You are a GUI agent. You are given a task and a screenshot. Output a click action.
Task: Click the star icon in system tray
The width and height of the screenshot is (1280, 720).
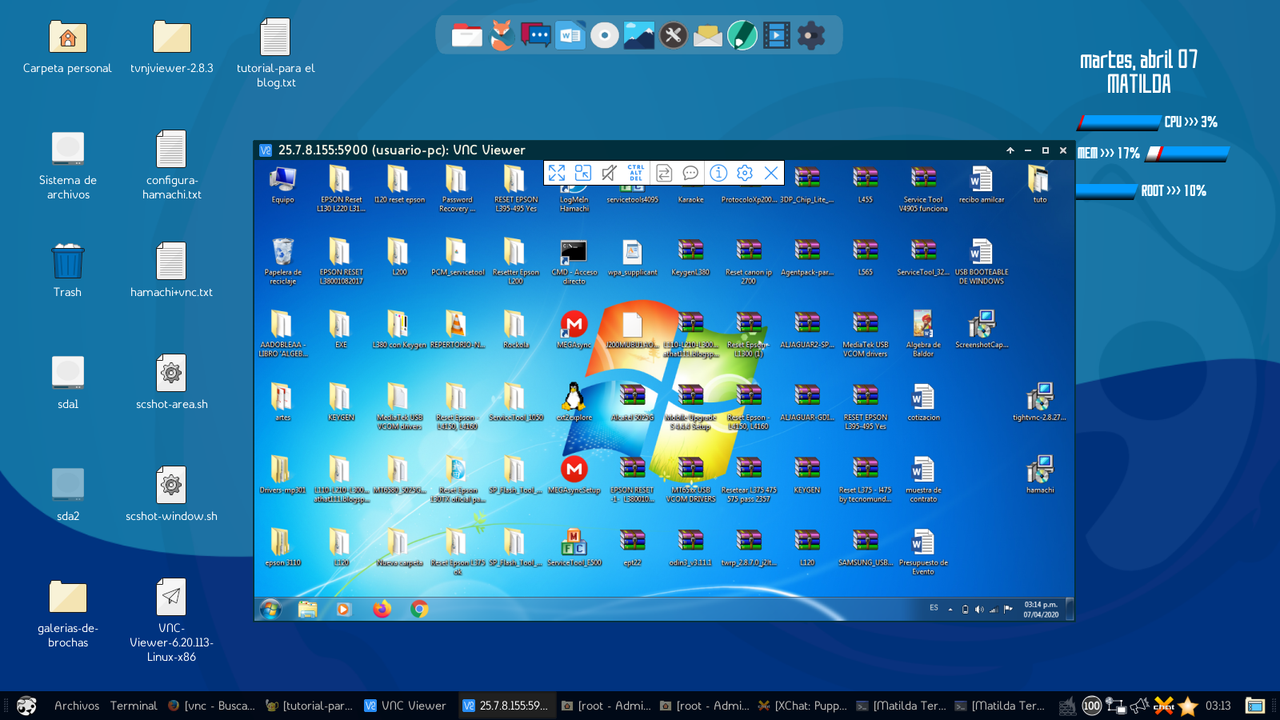1188,706
